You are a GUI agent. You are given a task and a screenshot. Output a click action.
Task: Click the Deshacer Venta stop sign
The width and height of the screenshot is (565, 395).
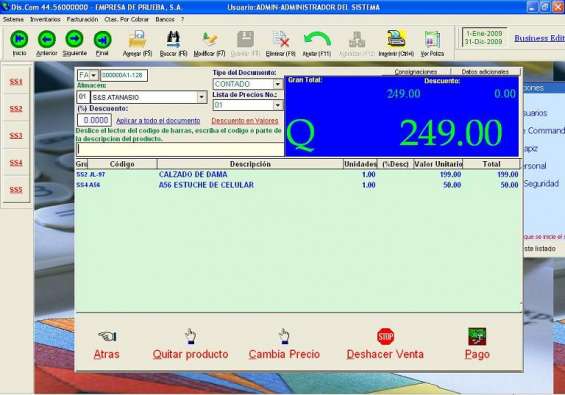385,336
